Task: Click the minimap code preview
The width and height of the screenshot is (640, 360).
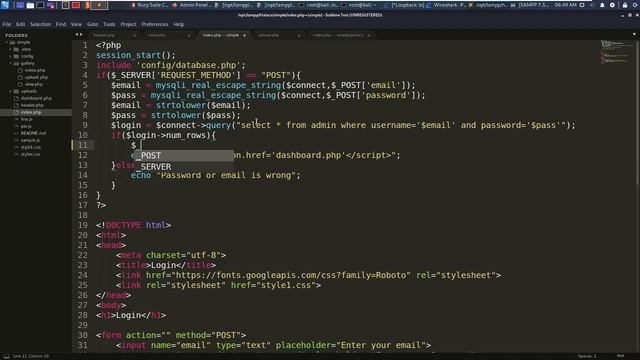Action: pos(616,52)
